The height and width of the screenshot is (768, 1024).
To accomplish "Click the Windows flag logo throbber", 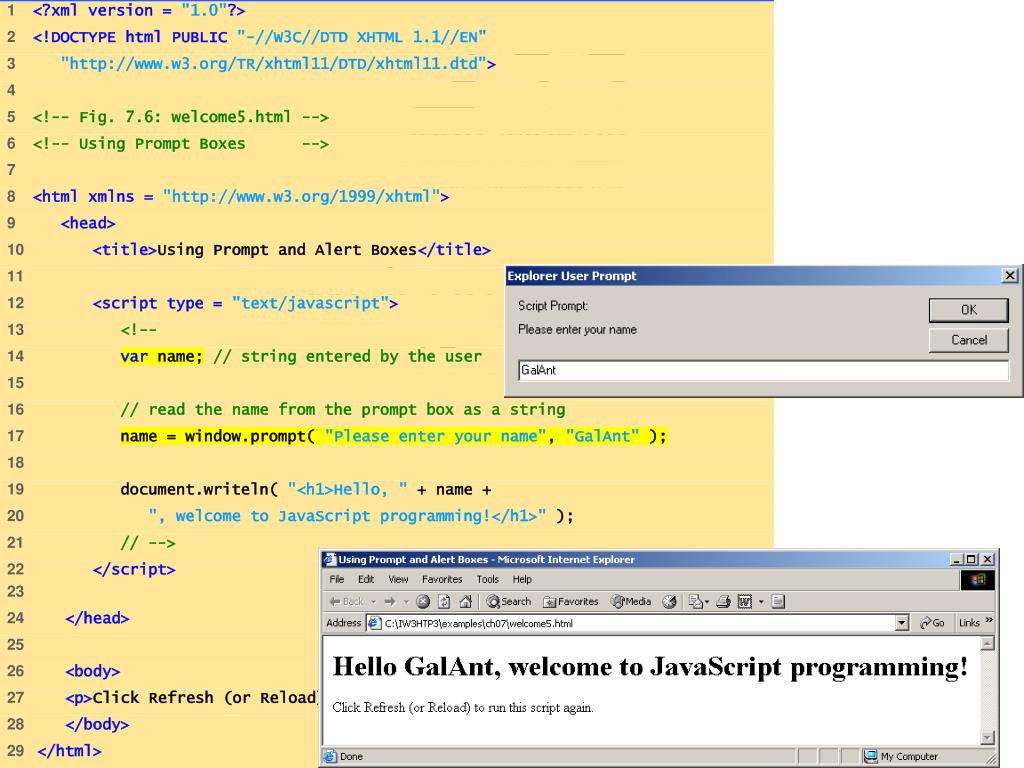I will coord(978,580).
